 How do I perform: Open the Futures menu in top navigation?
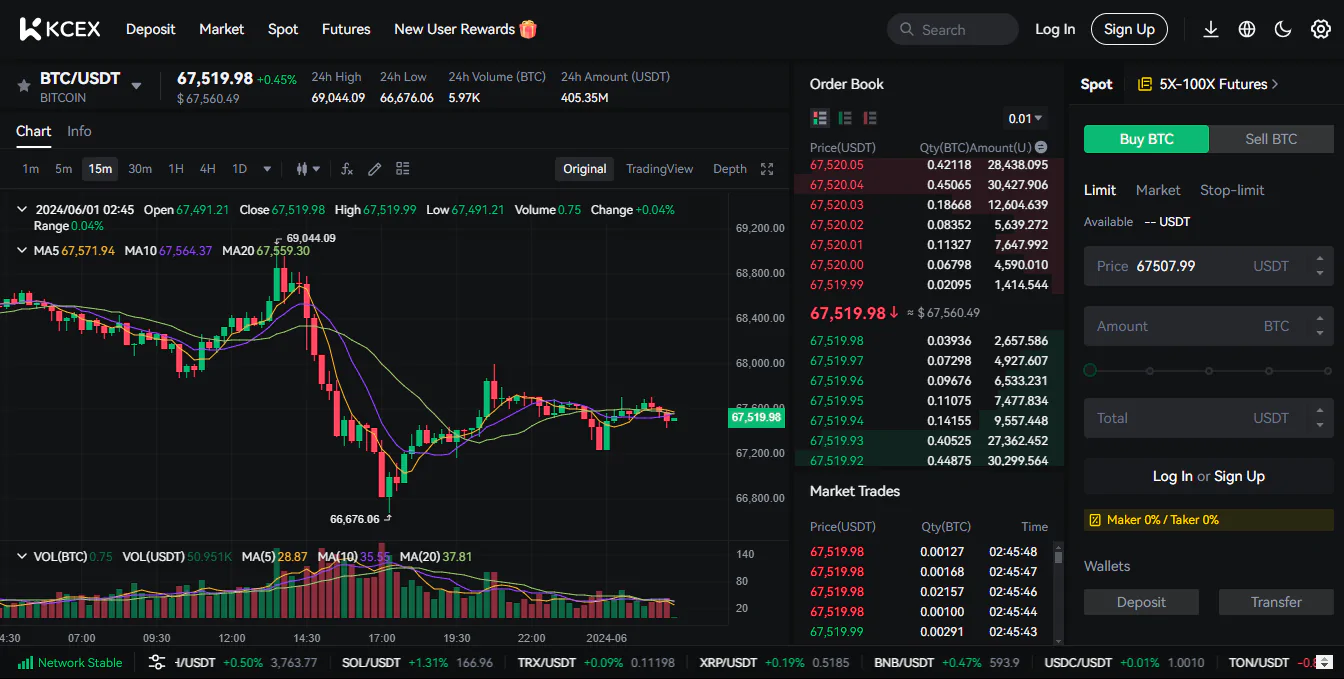346,29
